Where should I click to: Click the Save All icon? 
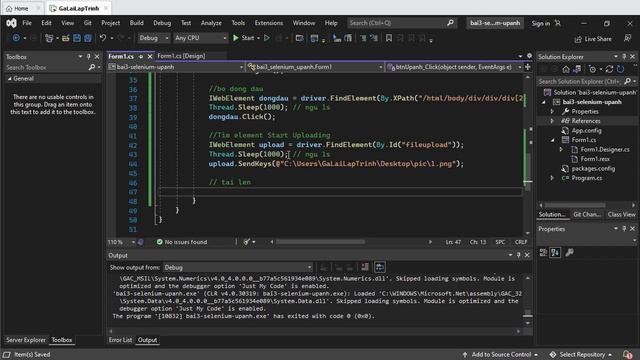88,38
